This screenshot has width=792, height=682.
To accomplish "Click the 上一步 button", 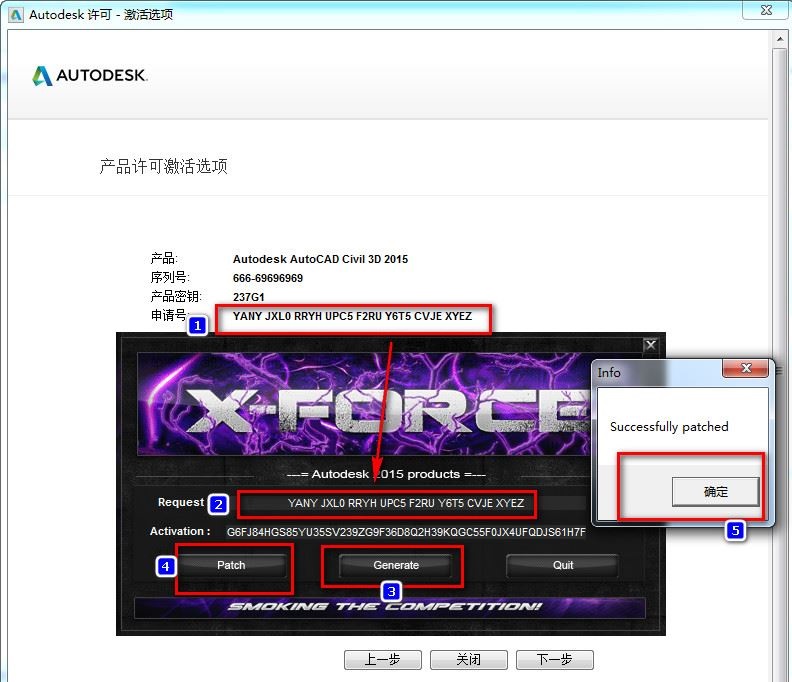I will pyautogui.click(x=382, y=659).
